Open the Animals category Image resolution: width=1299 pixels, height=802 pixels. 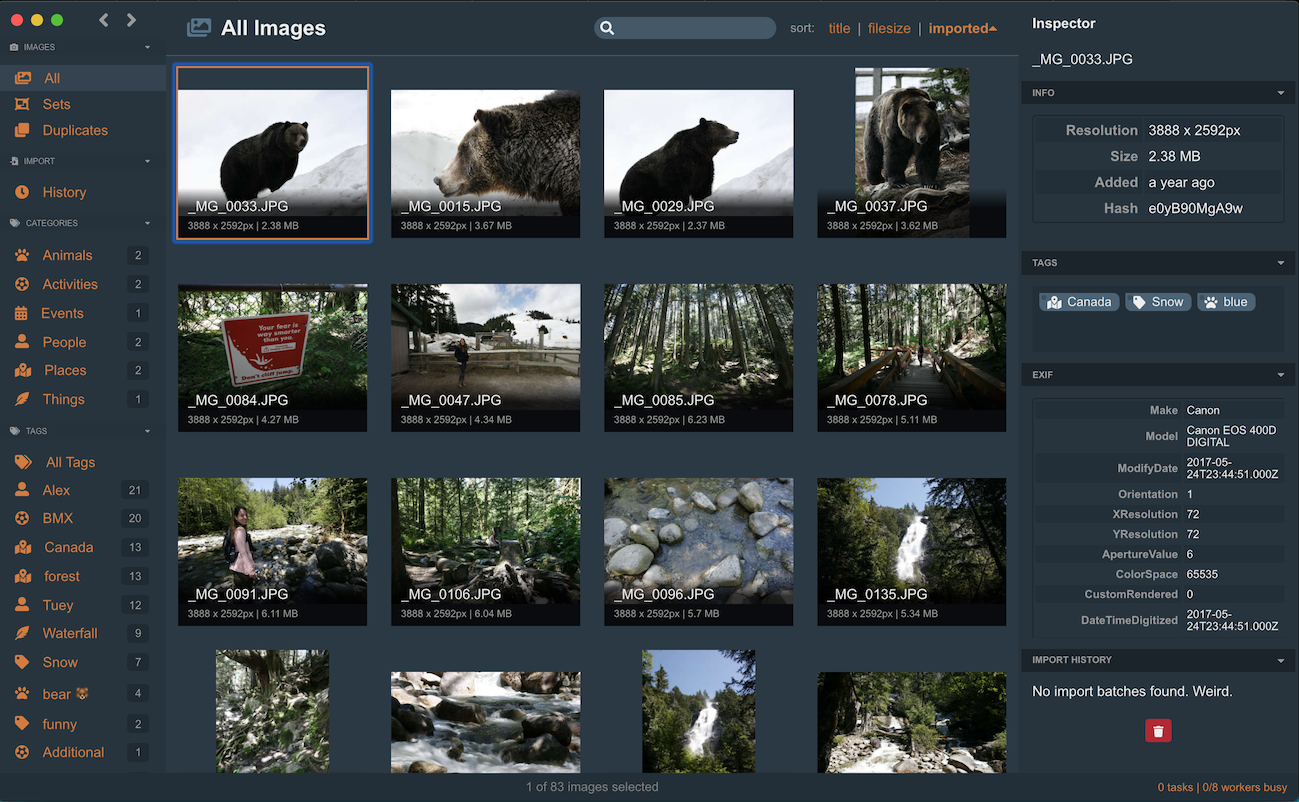(x=67, y=255)
